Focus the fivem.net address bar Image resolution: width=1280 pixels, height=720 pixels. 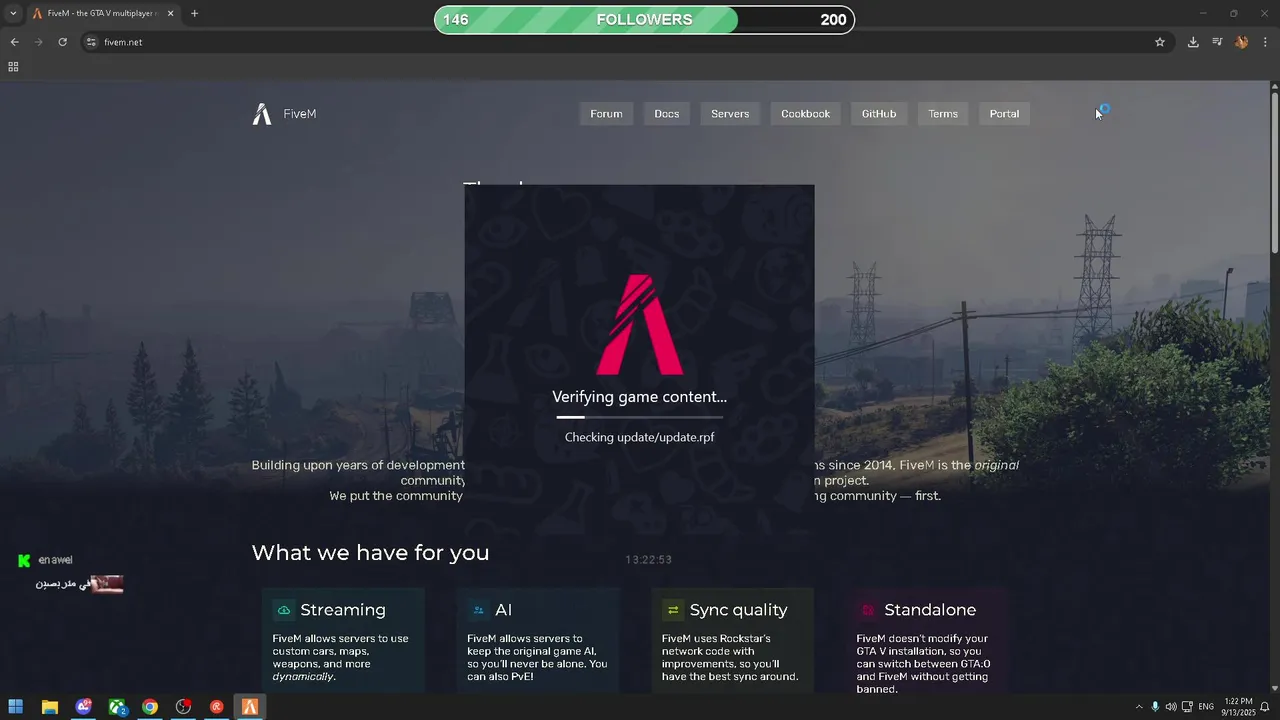click(620, 42)
